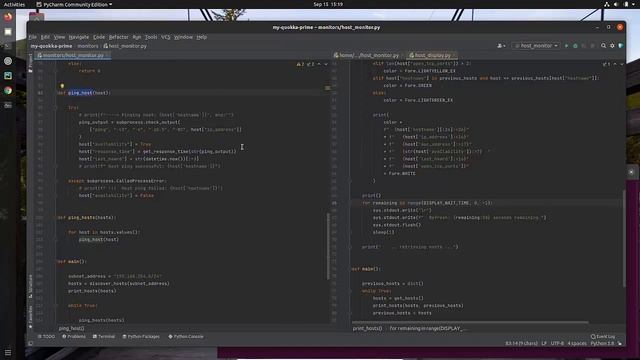640x360 pixels.
Task: Open the Structure tool window stripe
Action: [x=30, y=286]
